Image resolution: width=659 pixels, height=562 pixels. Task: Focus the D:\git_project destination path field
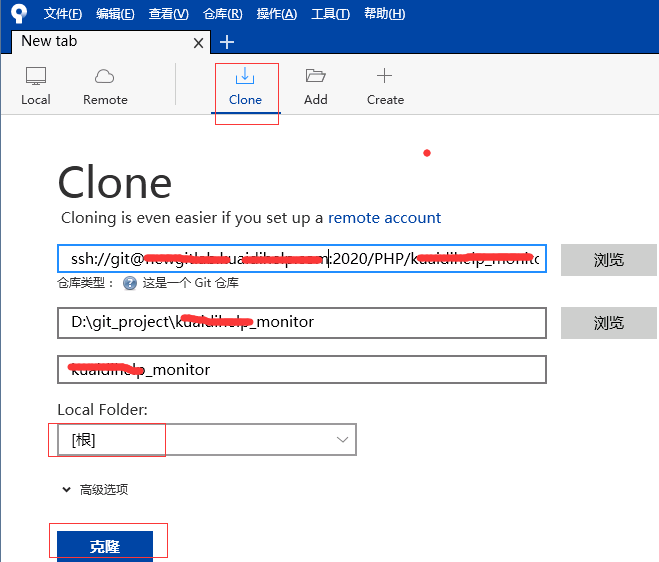click(x=302, y=322)
